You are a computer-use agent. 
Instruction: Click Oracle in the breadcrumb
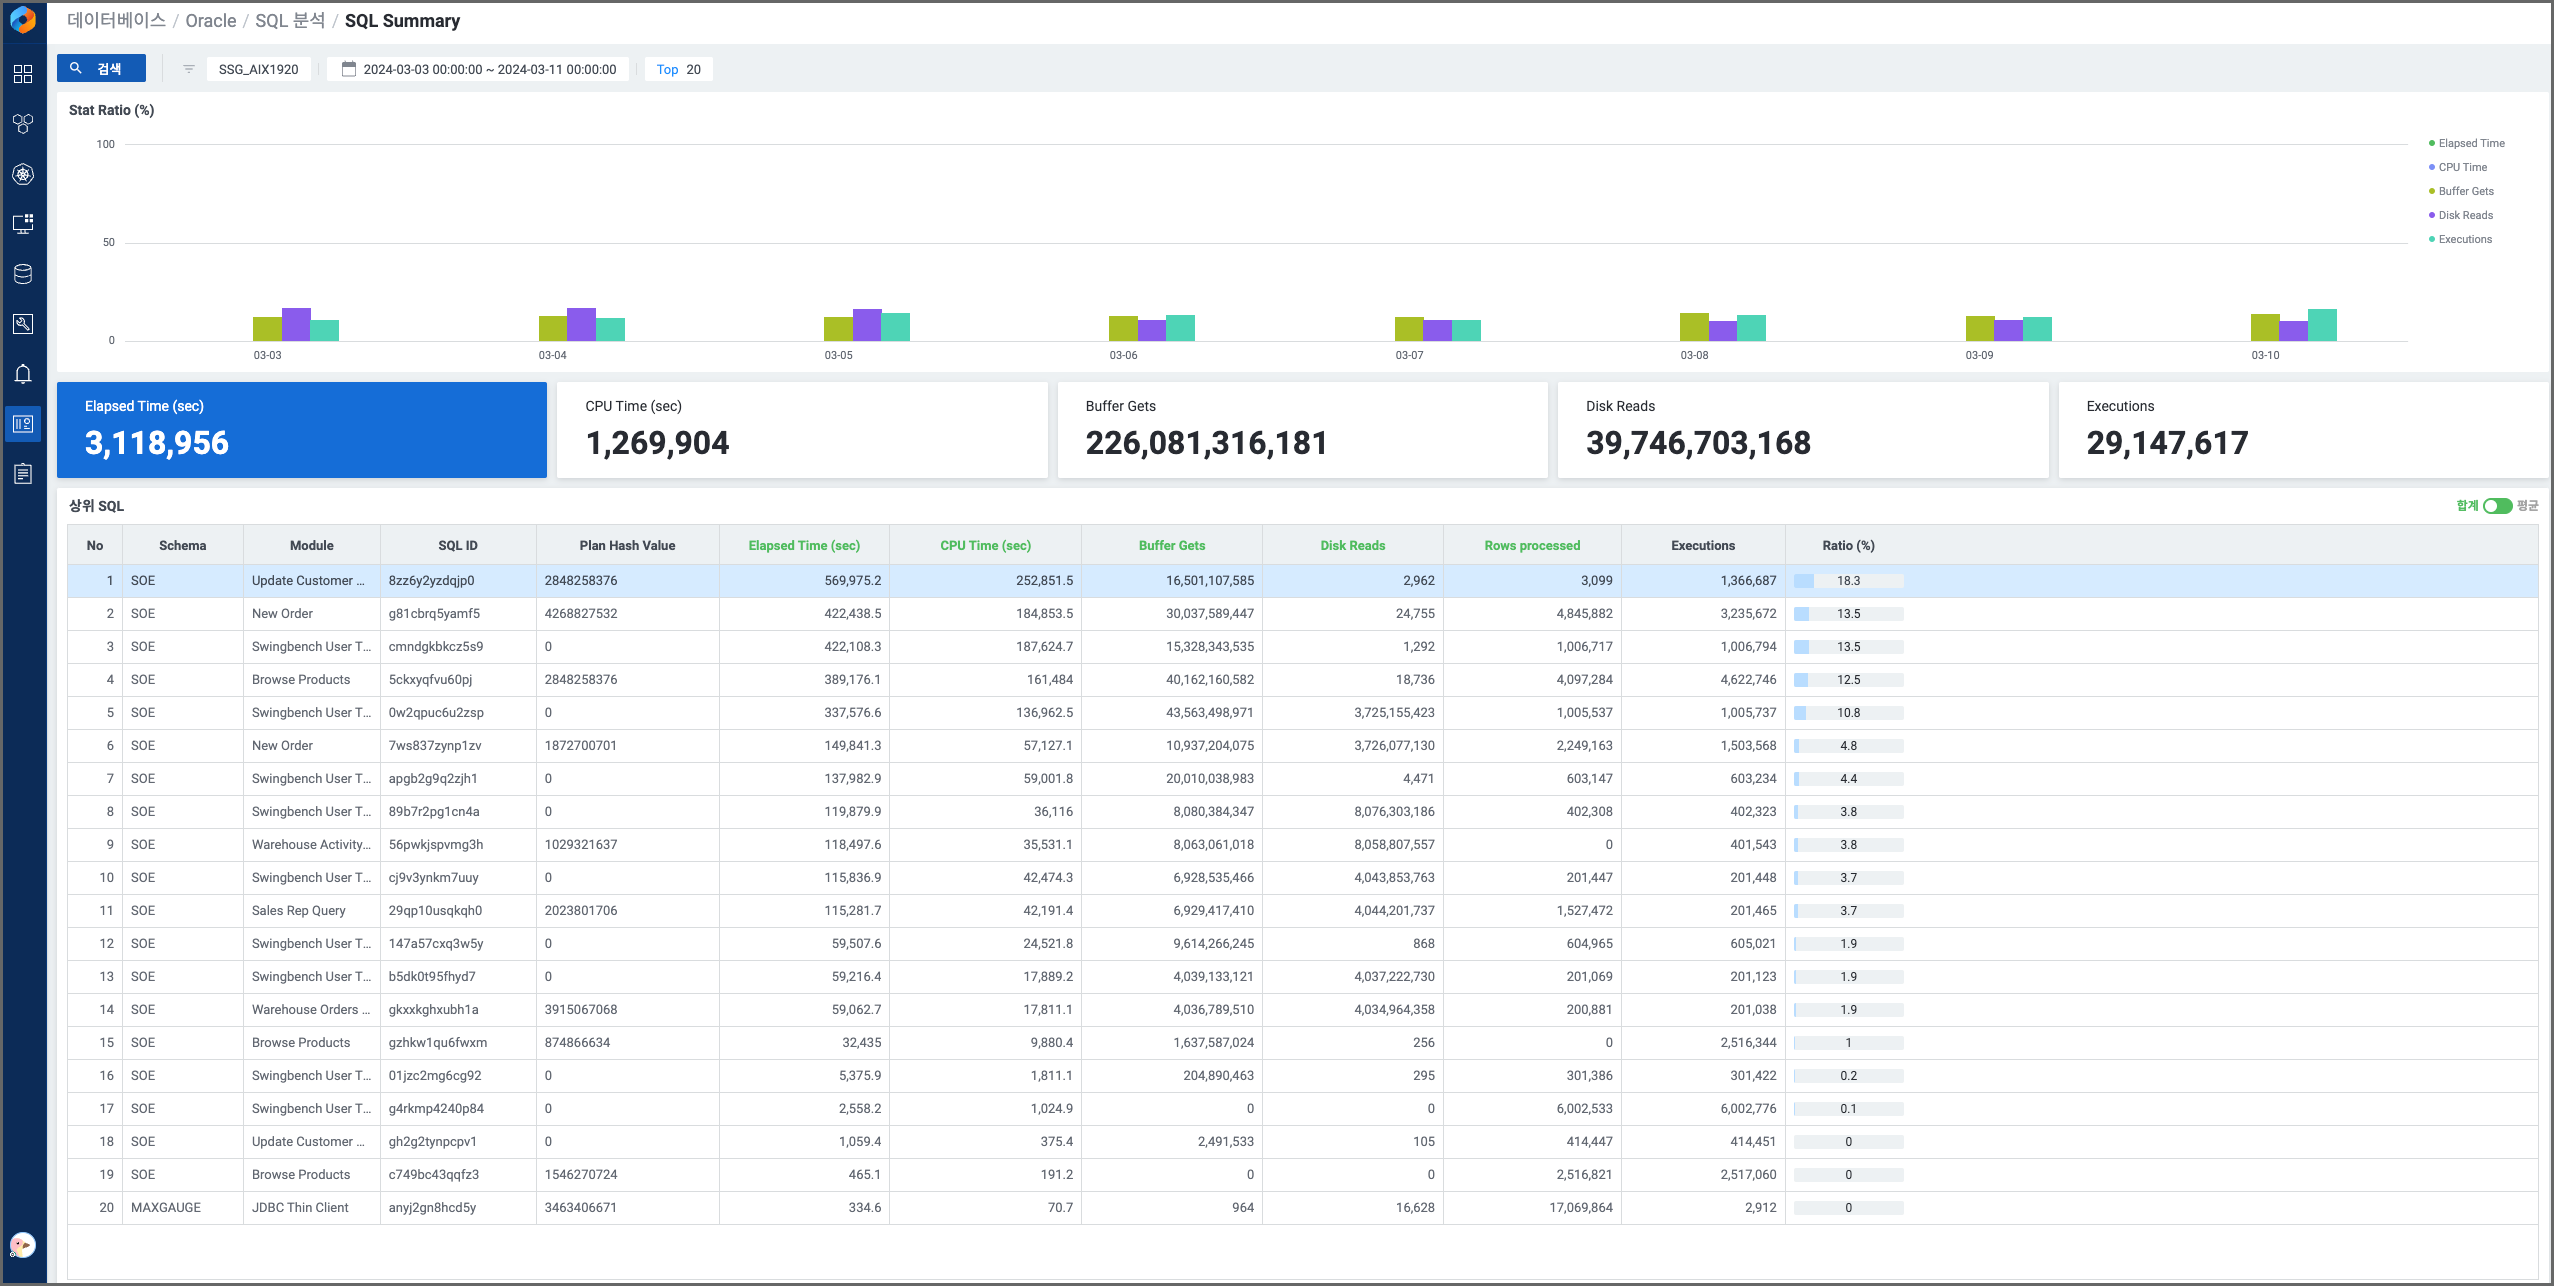pyautogui.click(x=210, y=21)
